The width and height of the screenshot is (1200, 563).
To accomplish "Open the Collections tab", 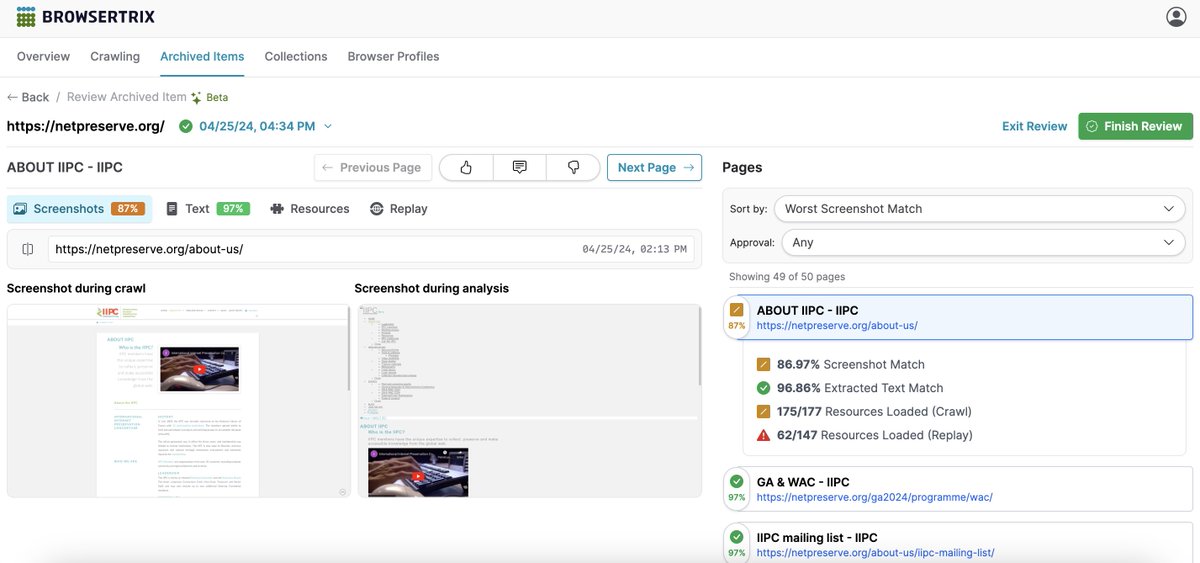I will pyautogui.click(x=296, y=57).
